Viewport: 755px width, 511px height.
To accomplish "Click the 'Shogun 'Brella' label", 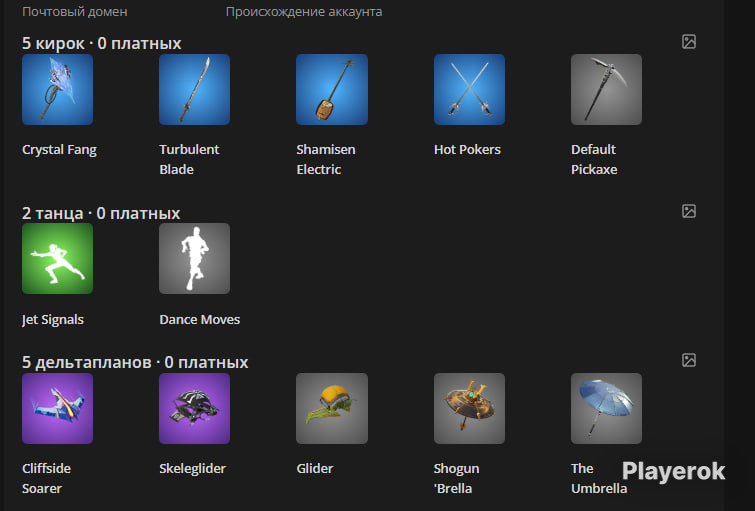I will [456, 478].
